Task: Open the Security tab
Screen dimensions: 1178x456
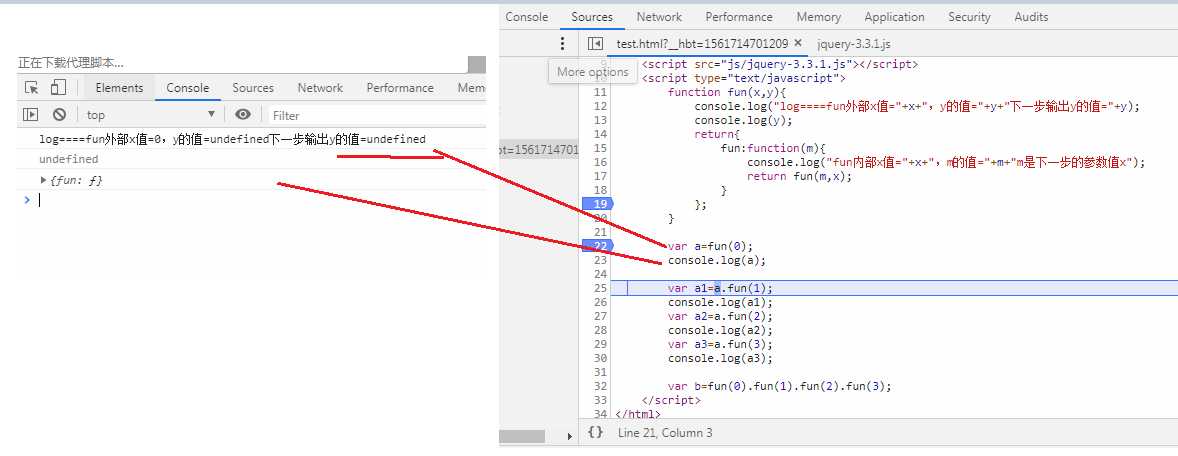Action: tap(969, 17)
